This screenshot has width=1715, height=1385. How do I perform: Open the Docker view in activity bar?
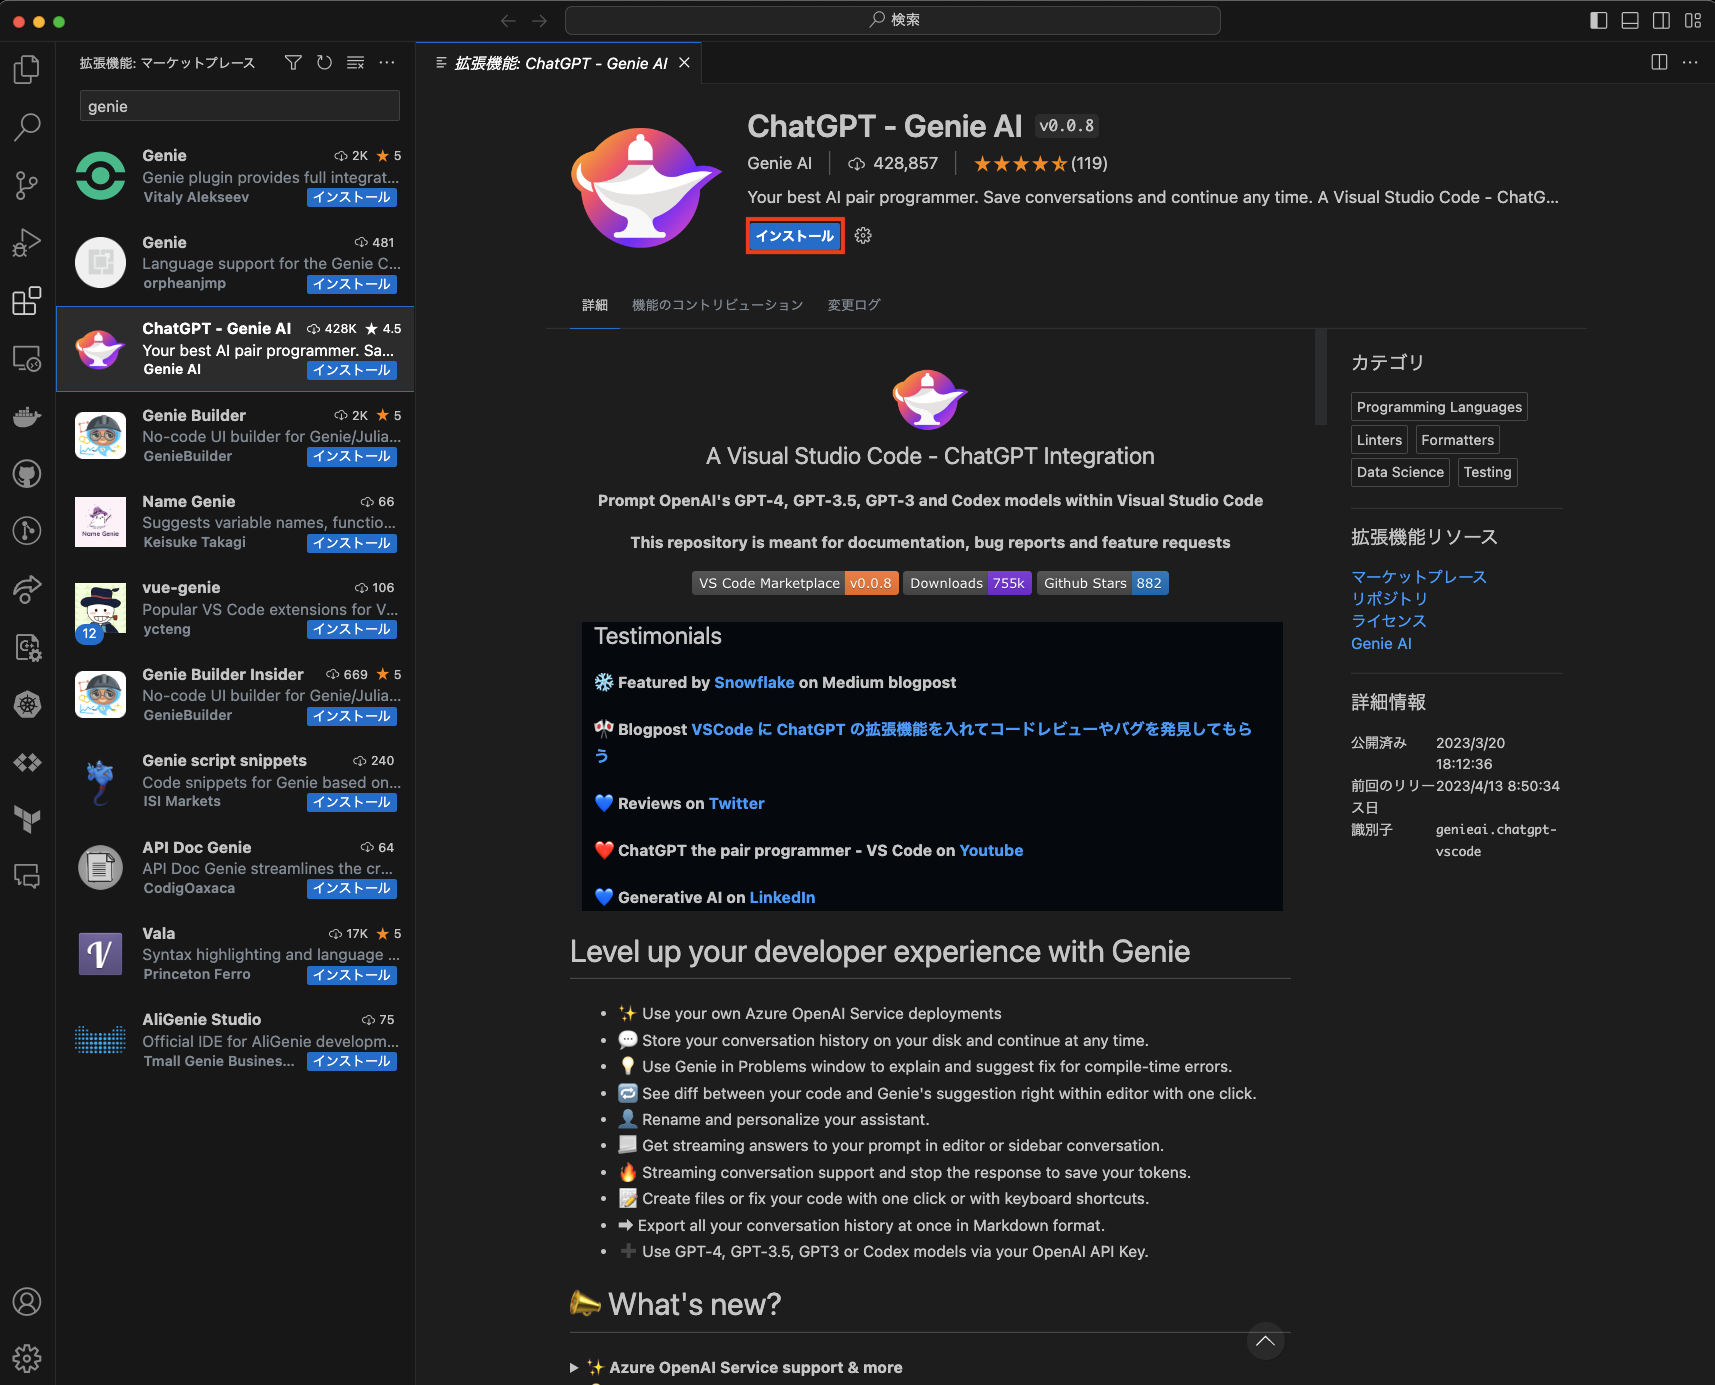click(27, 416)
